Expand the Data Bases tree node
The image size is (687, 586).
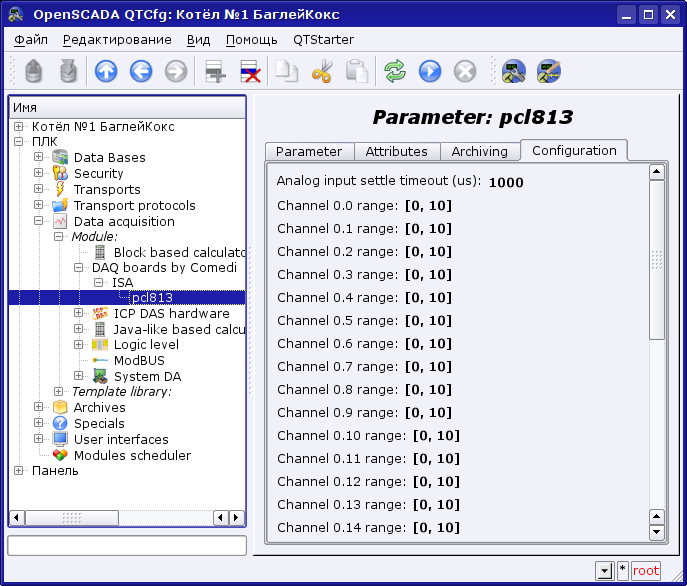click(x=38, y=157)
